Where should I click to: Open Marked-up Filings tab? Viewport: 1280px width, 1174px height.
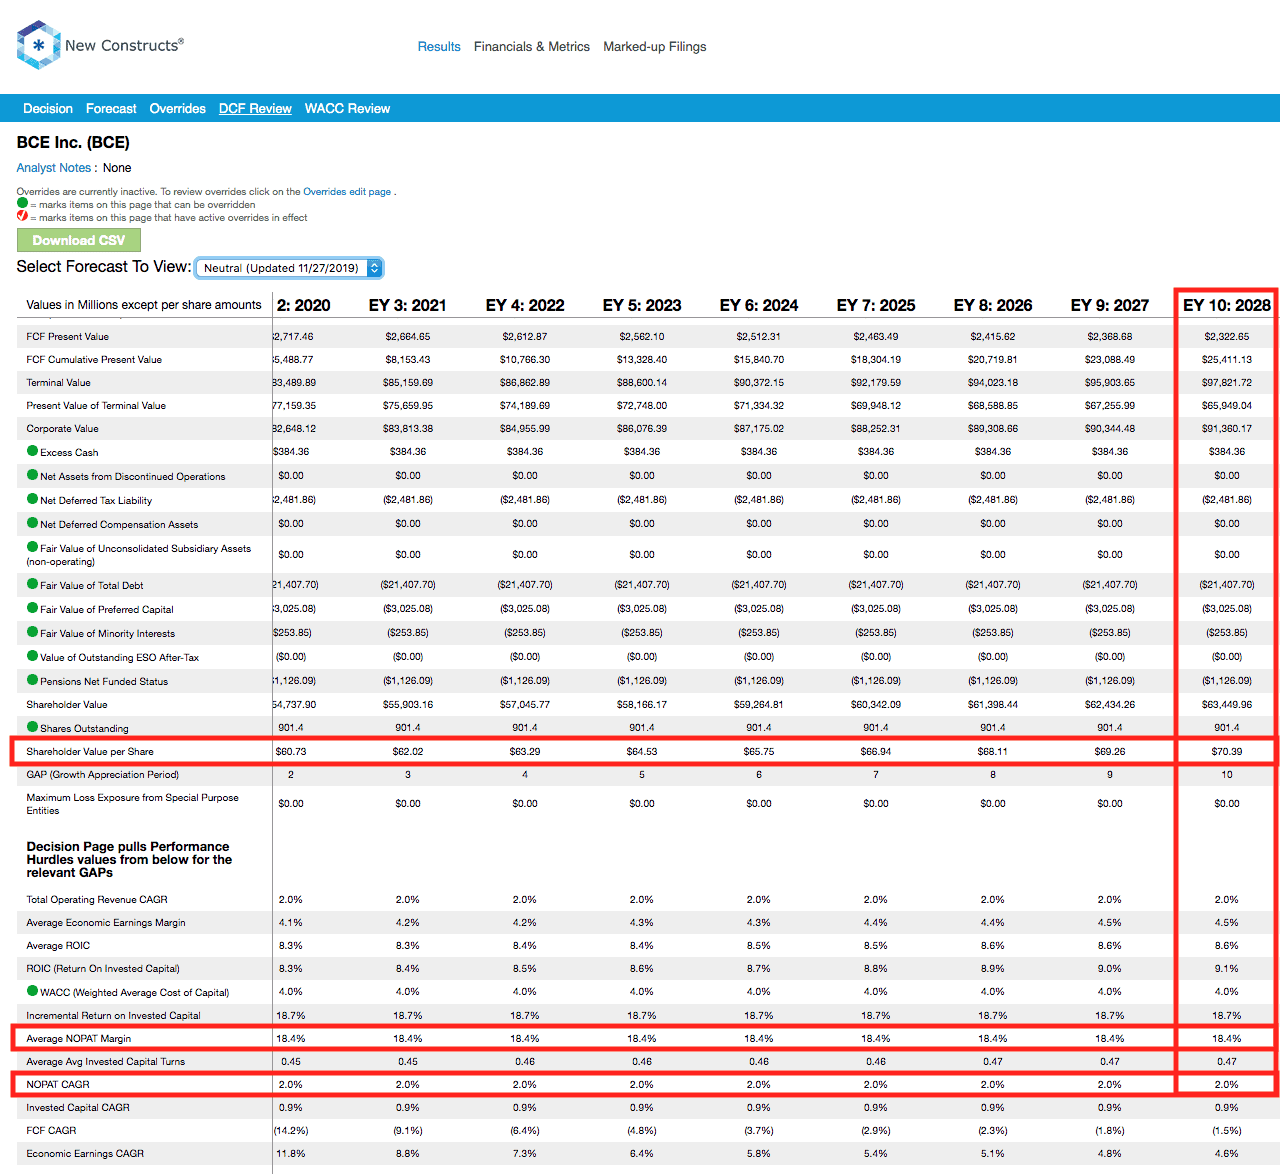[x=655, y=46]
